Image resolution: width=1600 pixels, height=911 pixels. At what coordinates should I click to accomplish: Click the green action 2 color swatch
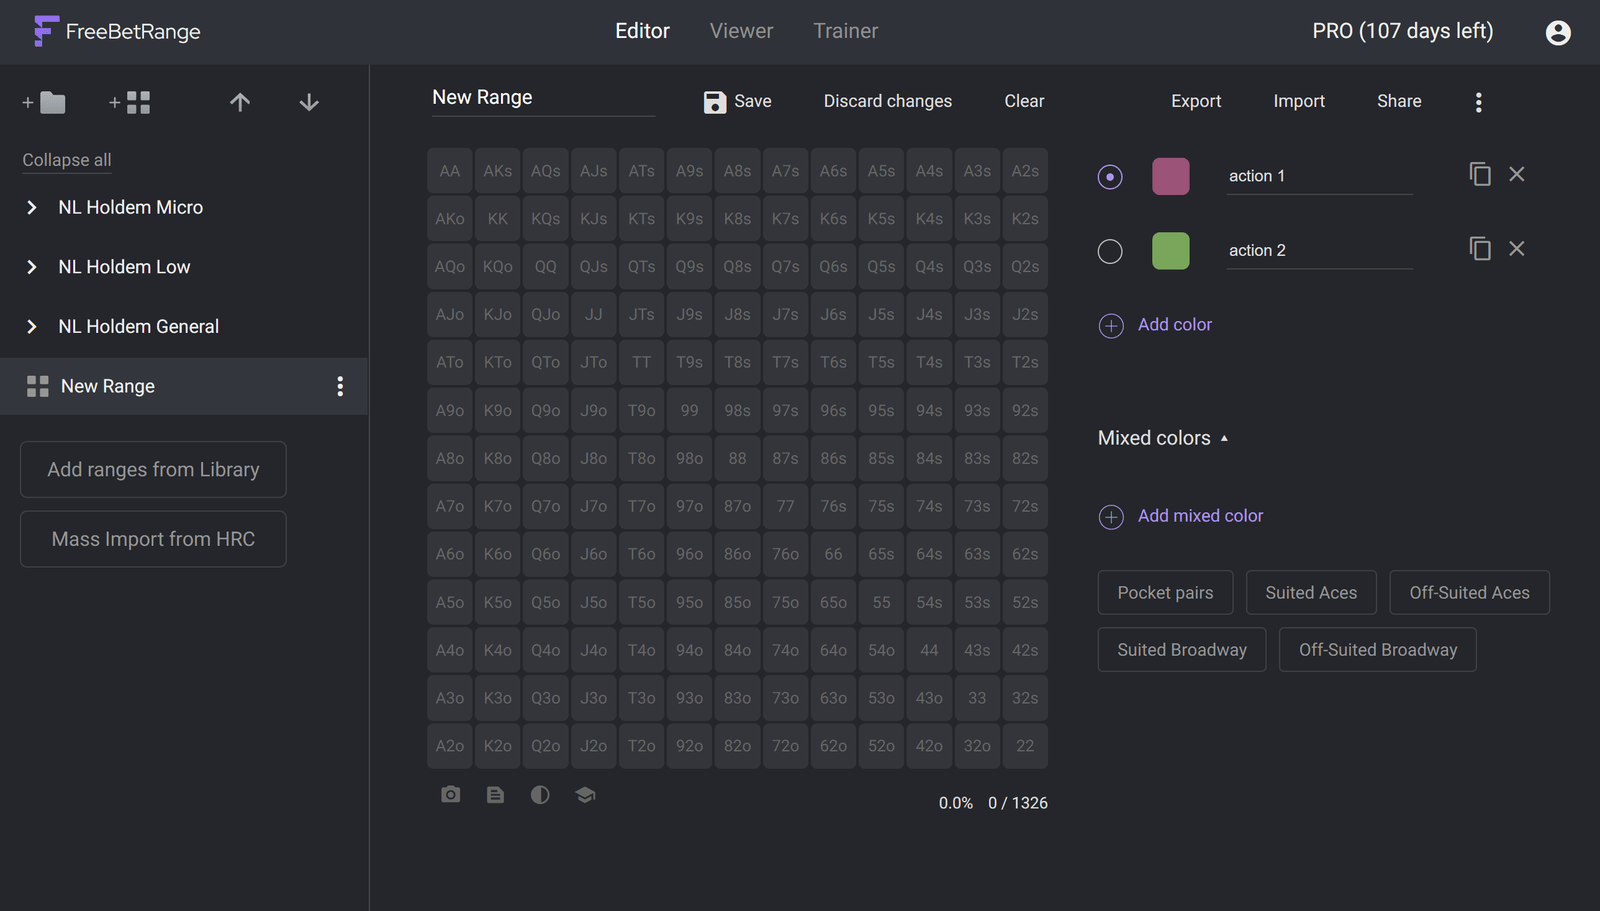click(1170, 251)
